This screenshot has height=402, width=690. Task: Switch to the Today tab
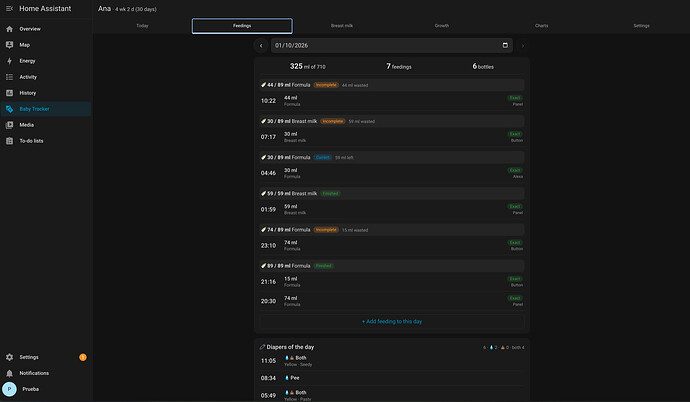[x=142, y=26]
